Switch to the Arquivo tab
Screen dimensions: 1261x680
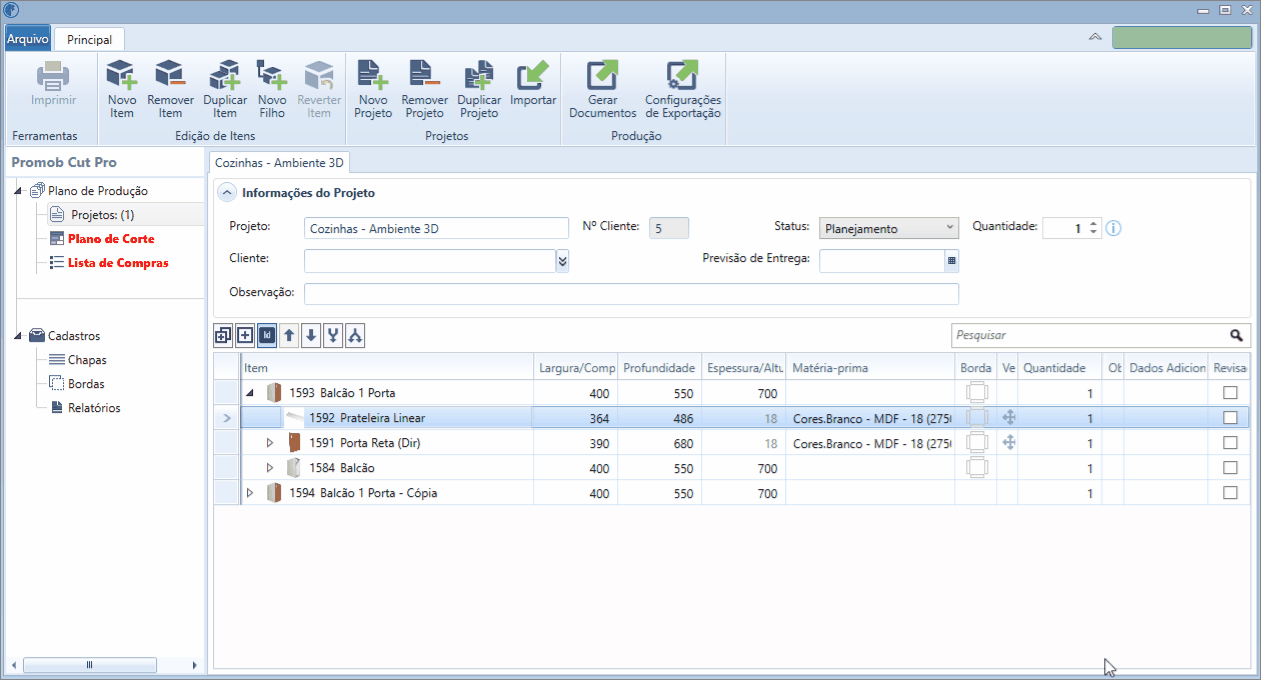pos(27,39)
